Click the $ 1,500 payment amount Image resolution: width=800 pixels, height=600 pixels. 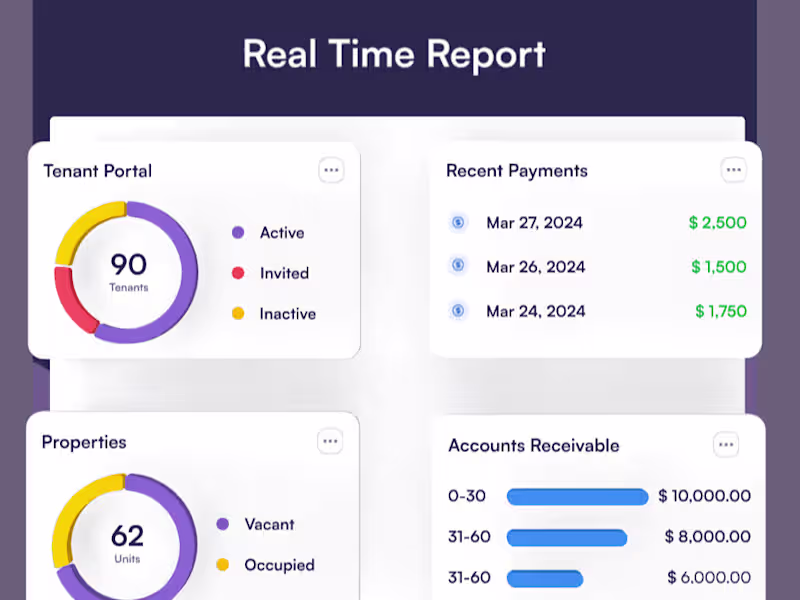tap(719, 266)
